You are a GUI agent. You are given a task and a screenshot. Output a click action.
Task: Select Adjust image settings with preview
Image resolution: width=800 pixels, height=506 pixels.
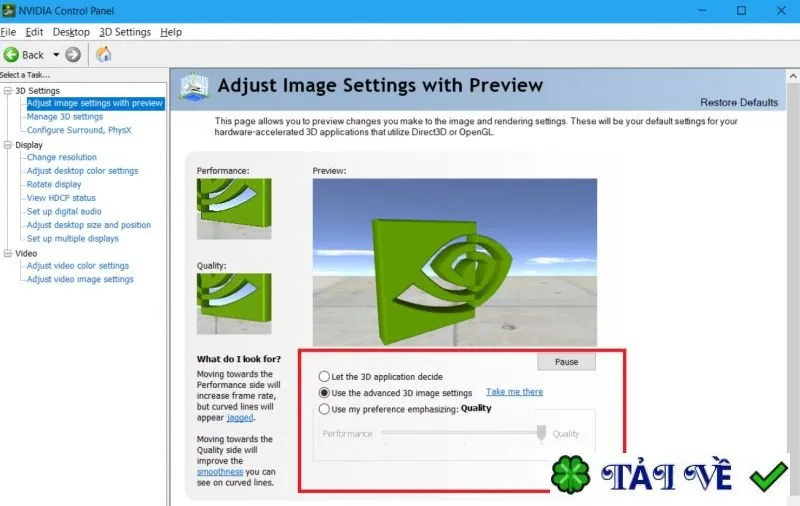(x=95, y=103)
